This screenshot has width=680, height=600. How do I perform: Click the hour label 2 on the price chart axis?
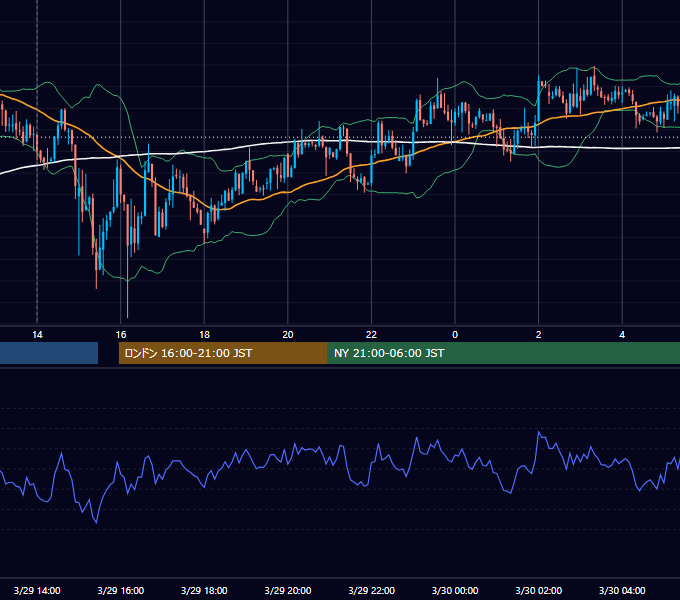(539, 335)
